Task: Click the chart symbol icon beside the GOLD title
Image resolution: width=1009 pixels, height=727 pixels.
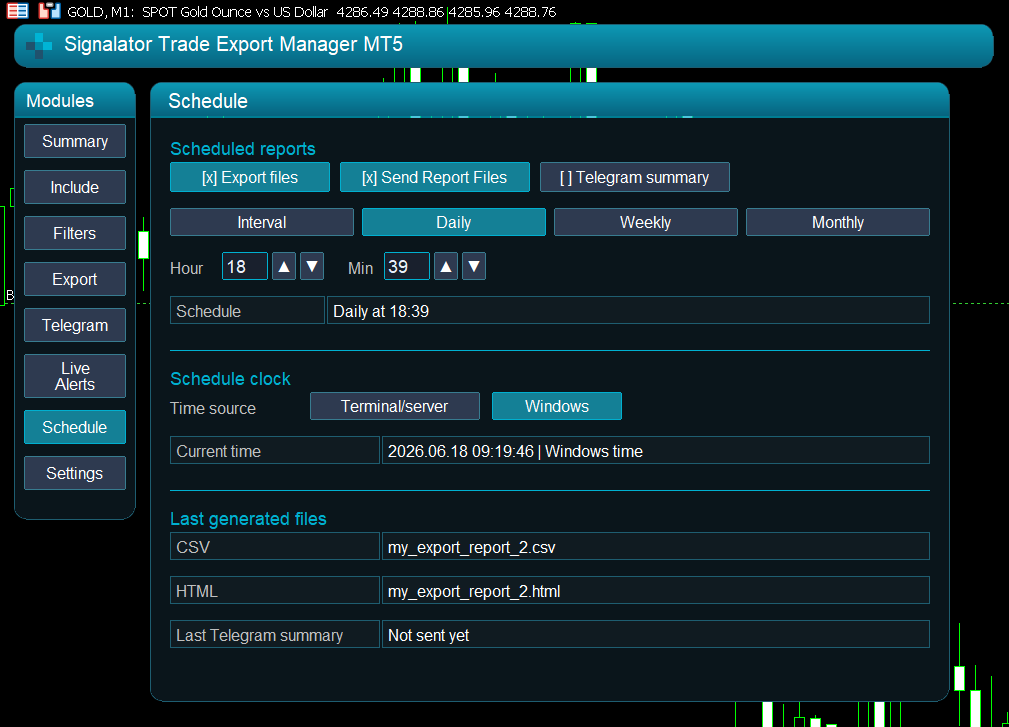Action: click(x=49, y=11)
